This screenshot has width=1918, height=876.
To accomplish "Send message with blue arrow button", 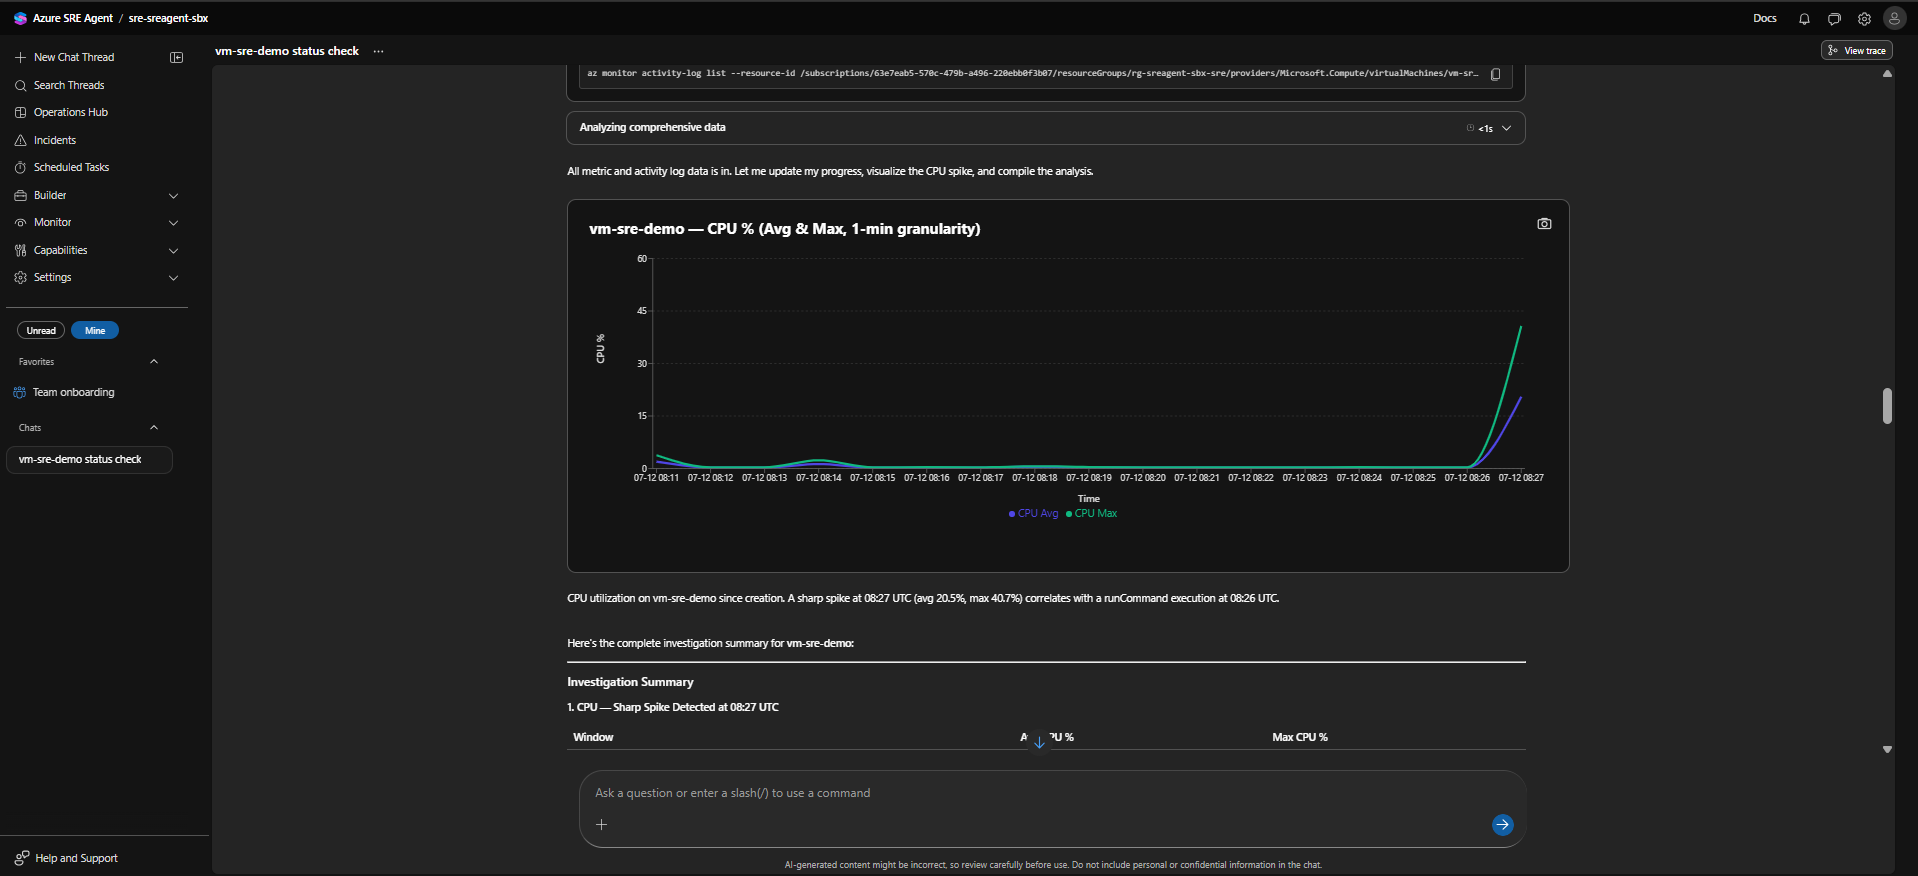I will tap(1502, 824).
